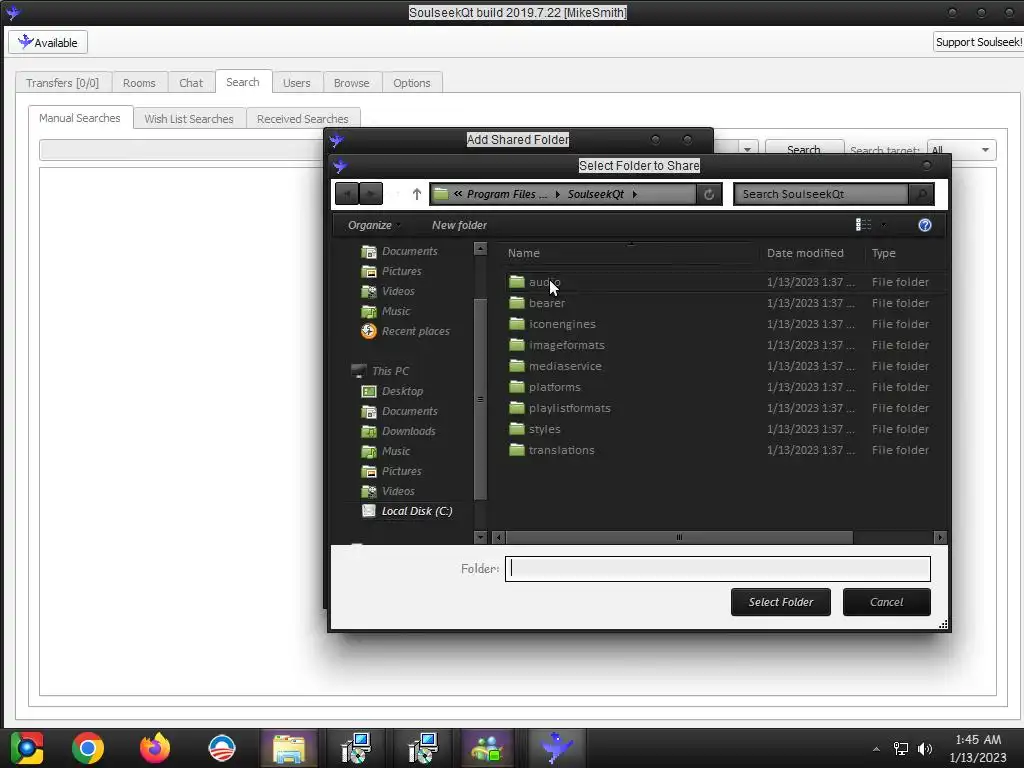The image size is (1024, 768).
Task: Click the Back navigation arrow in dialog
Action: point(347,194)
